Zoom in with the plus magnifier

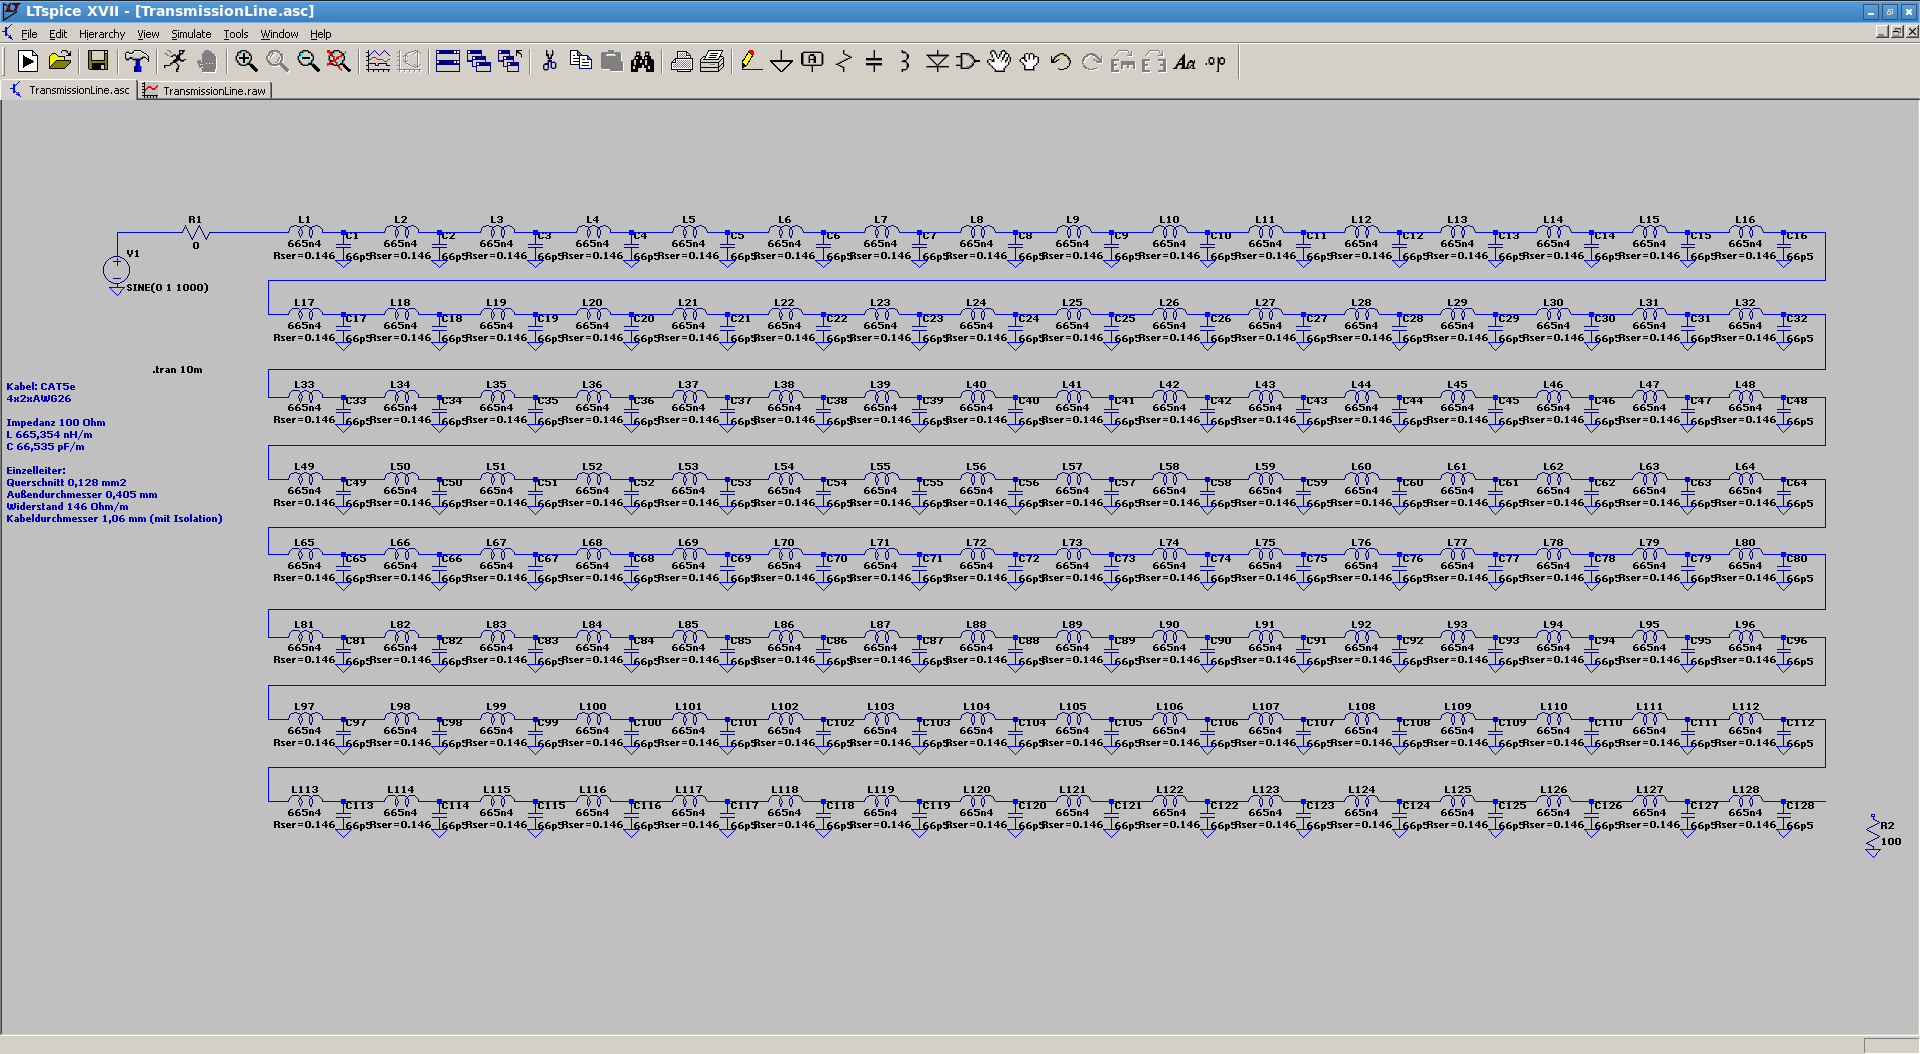point(246,62)
